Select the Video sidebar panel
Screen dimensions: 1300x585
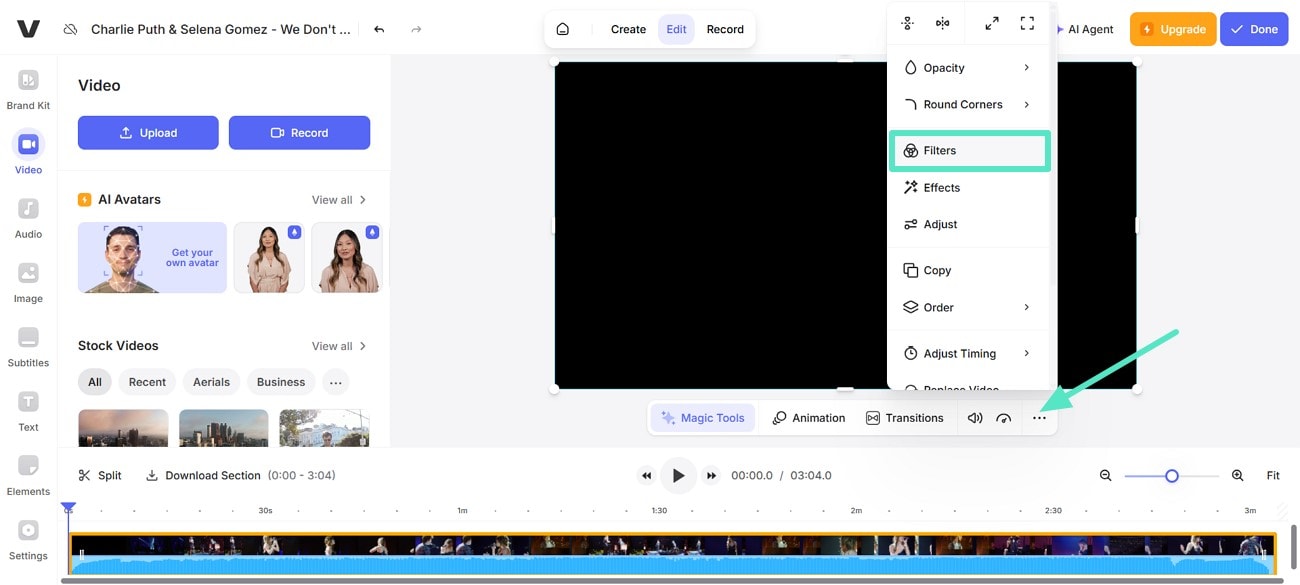(x=28, y=153)
